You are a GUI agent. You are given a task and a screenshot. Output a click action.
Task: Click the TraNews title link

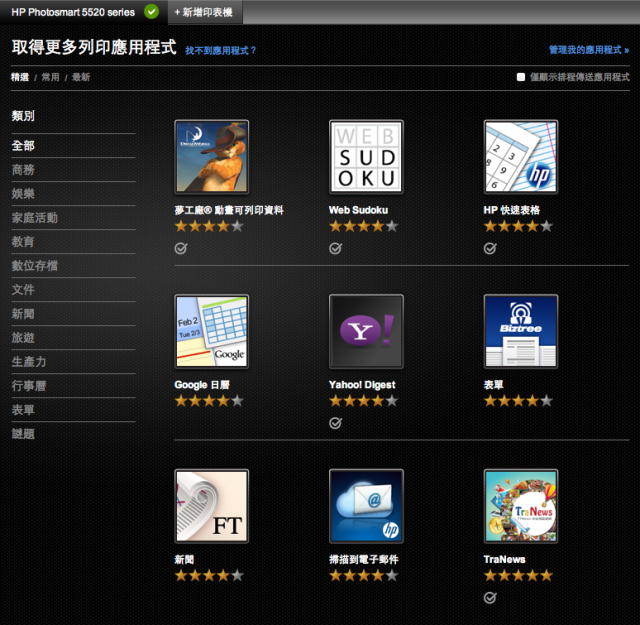coord(504,560)
